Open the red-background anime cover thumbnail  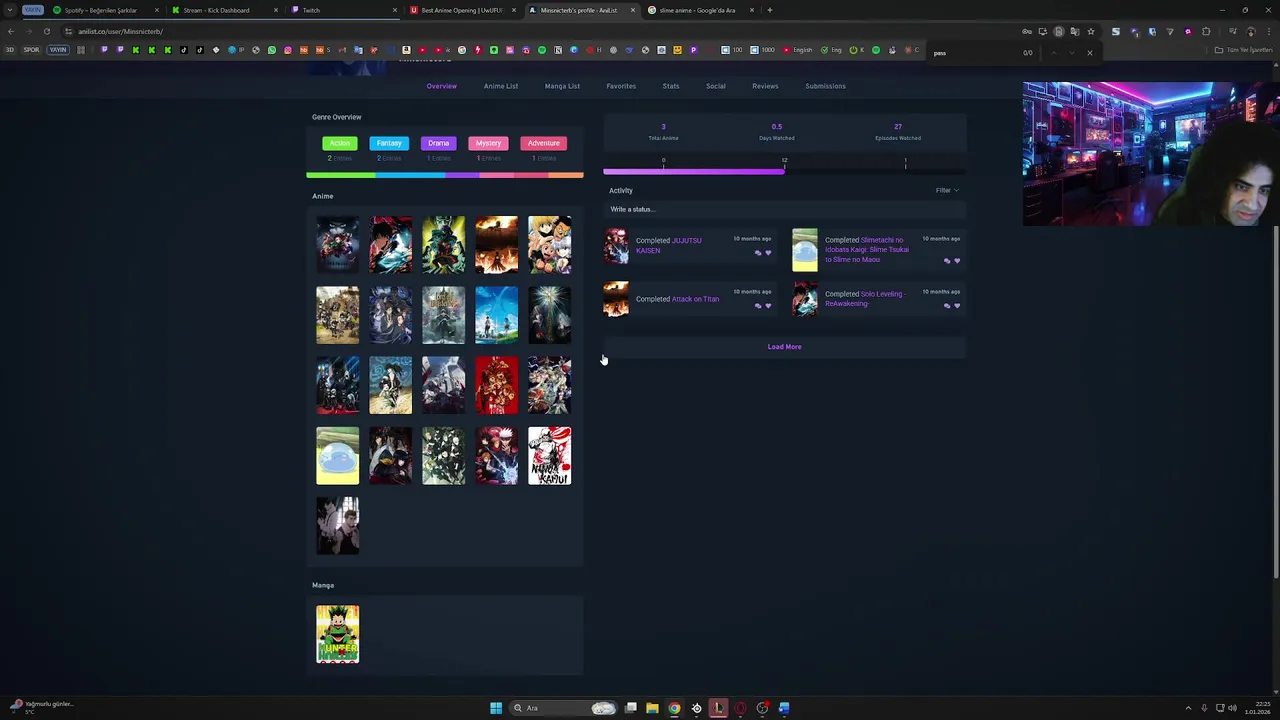point(497,385)
